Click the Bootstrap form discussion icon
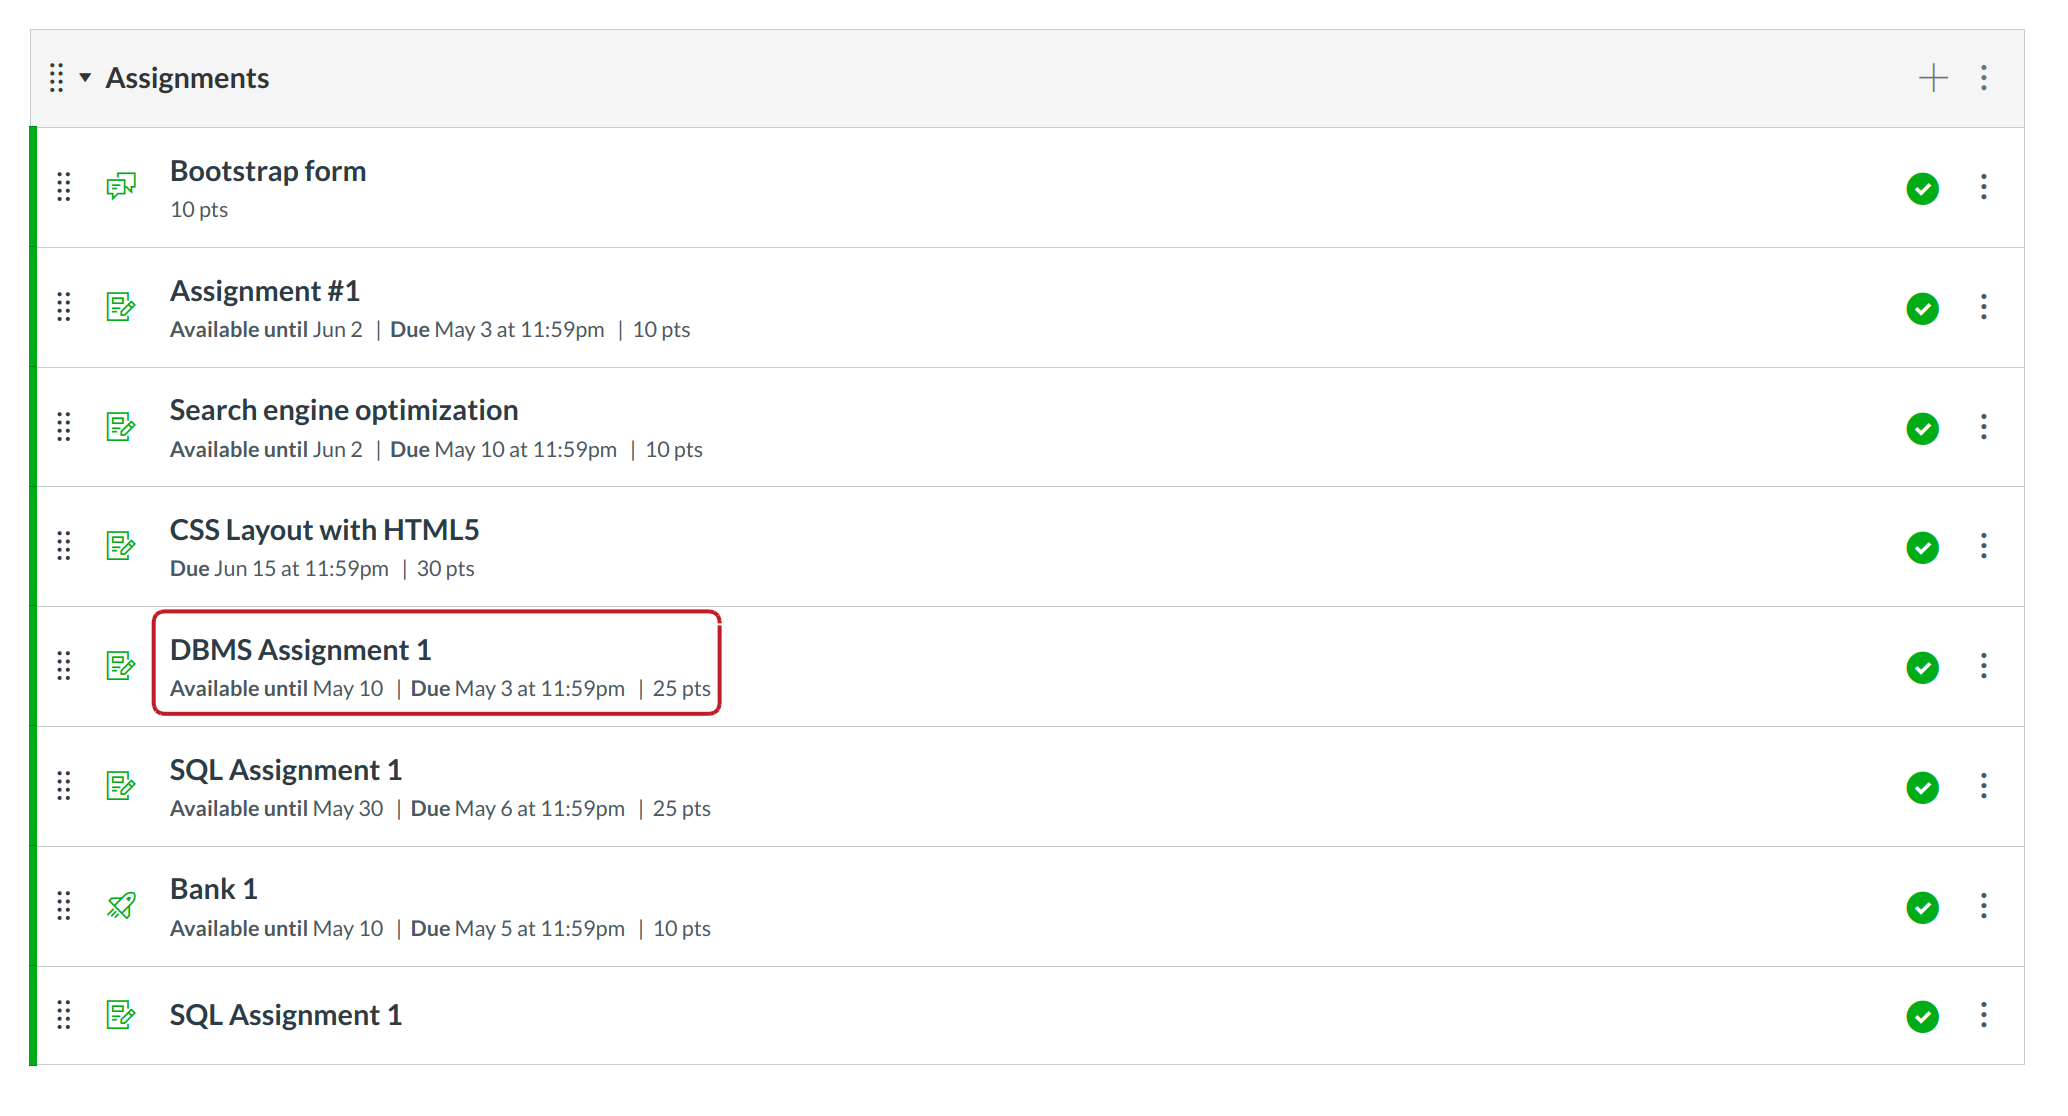Screen dimensions: 2068x1116 tap(121, 186)
